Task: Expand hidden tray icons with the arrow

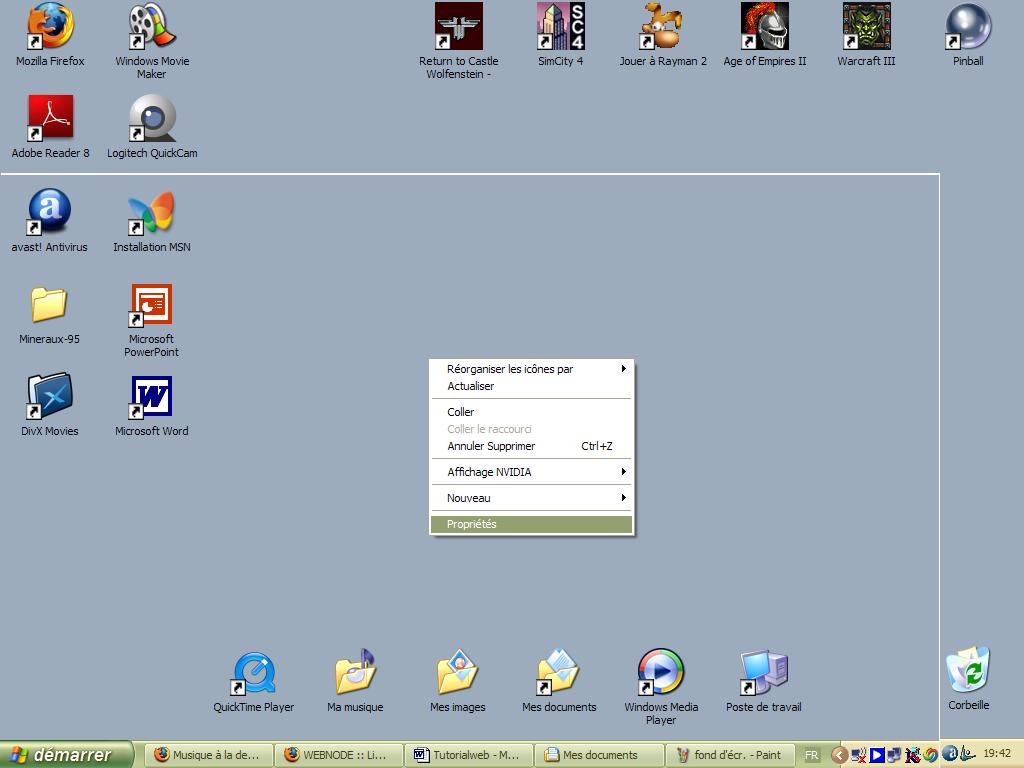Action: [840, 756]
